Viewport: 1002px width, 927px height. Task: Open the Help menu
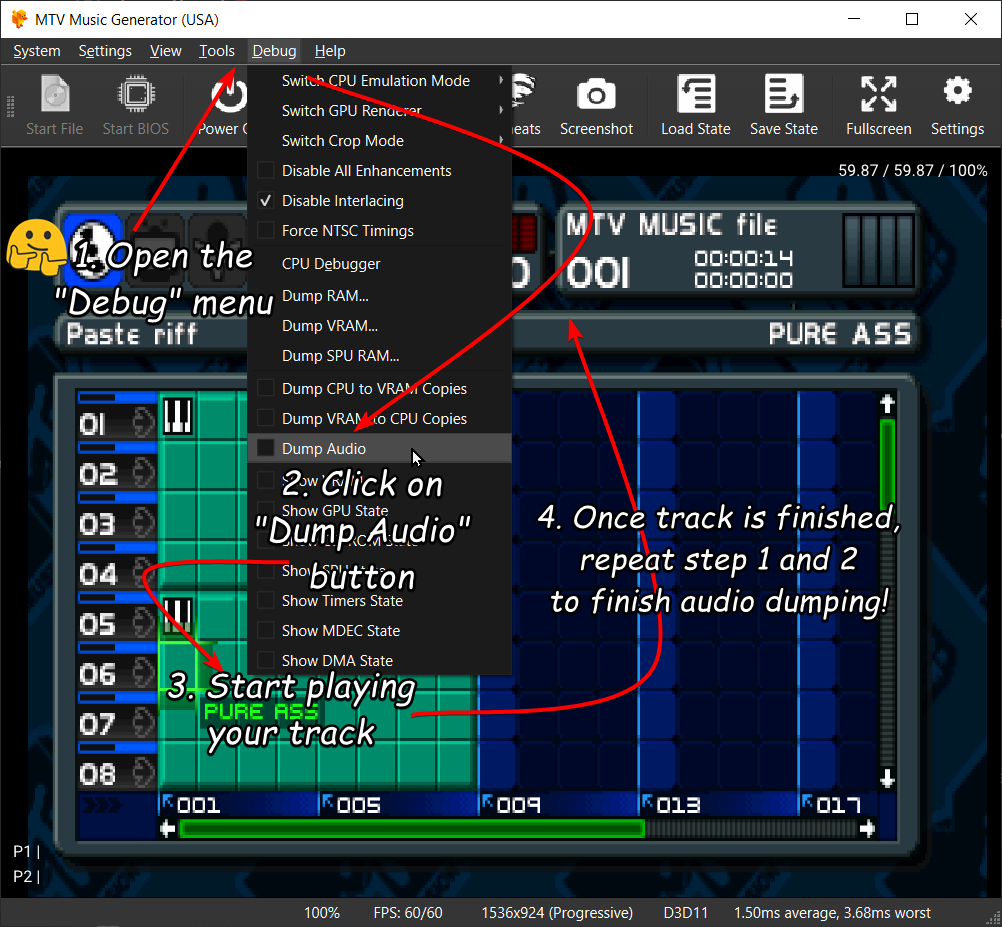tap(330, 51)
